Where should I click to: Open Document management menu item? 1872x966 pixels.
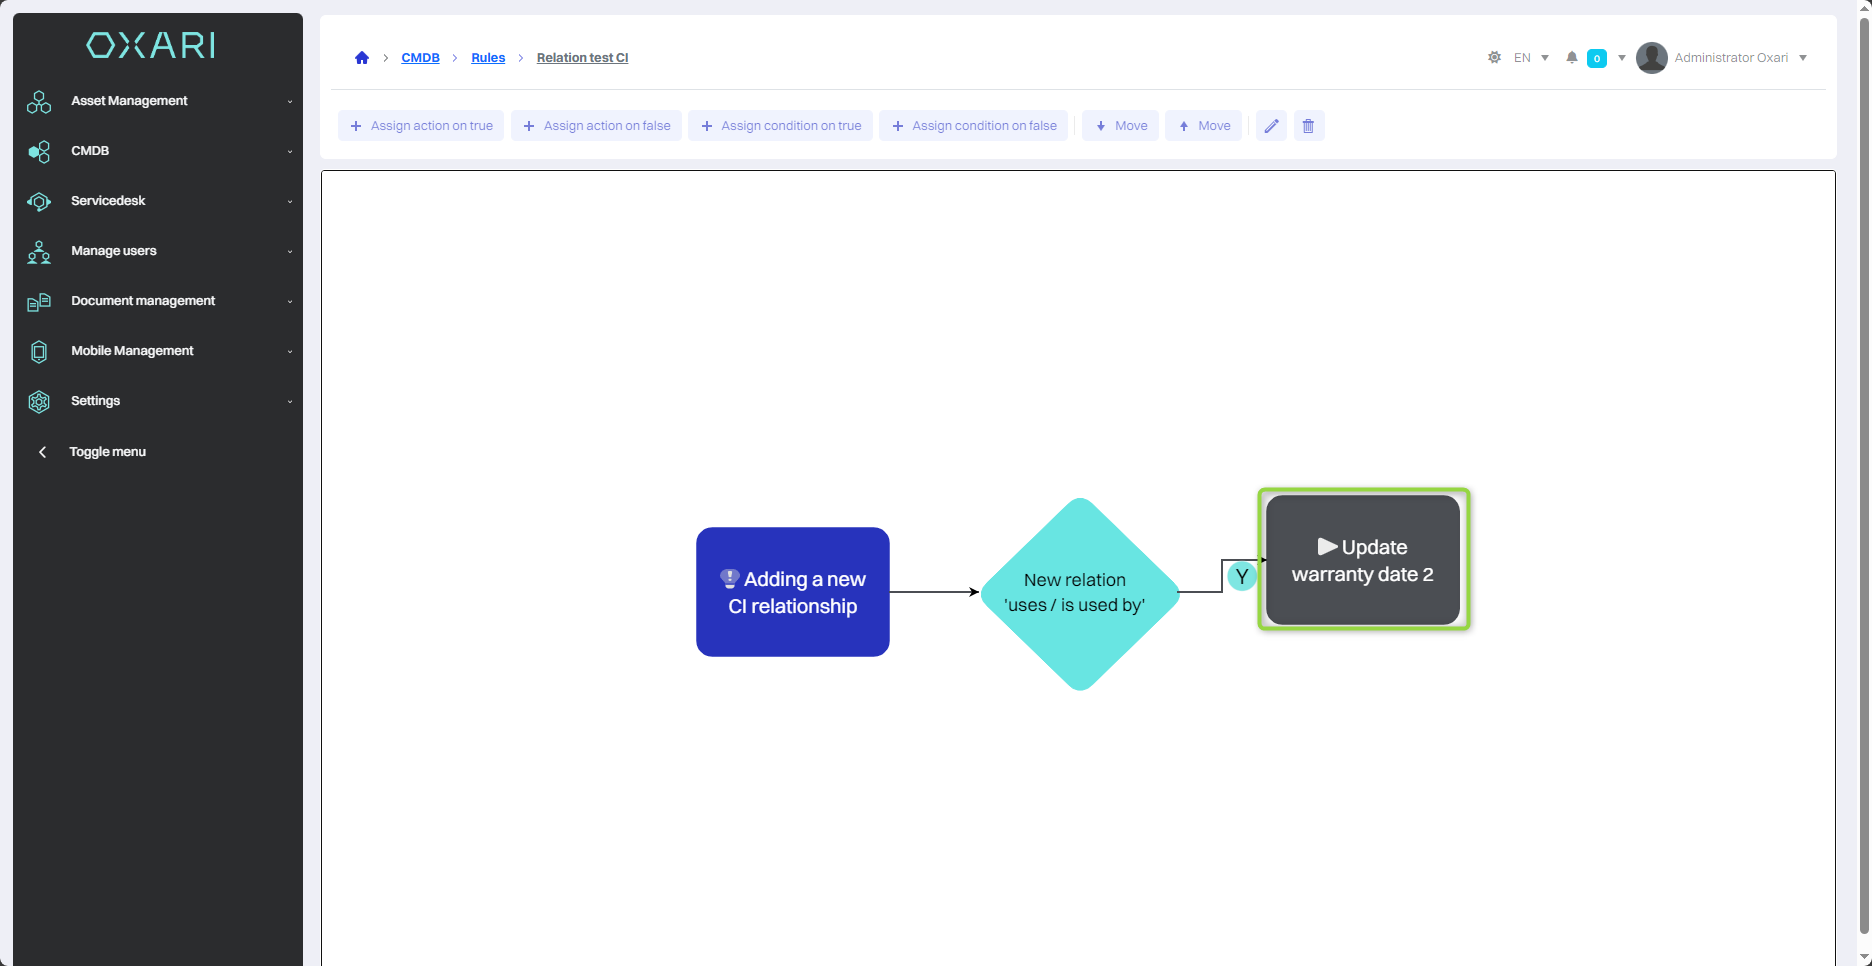(x=143, y=301)
